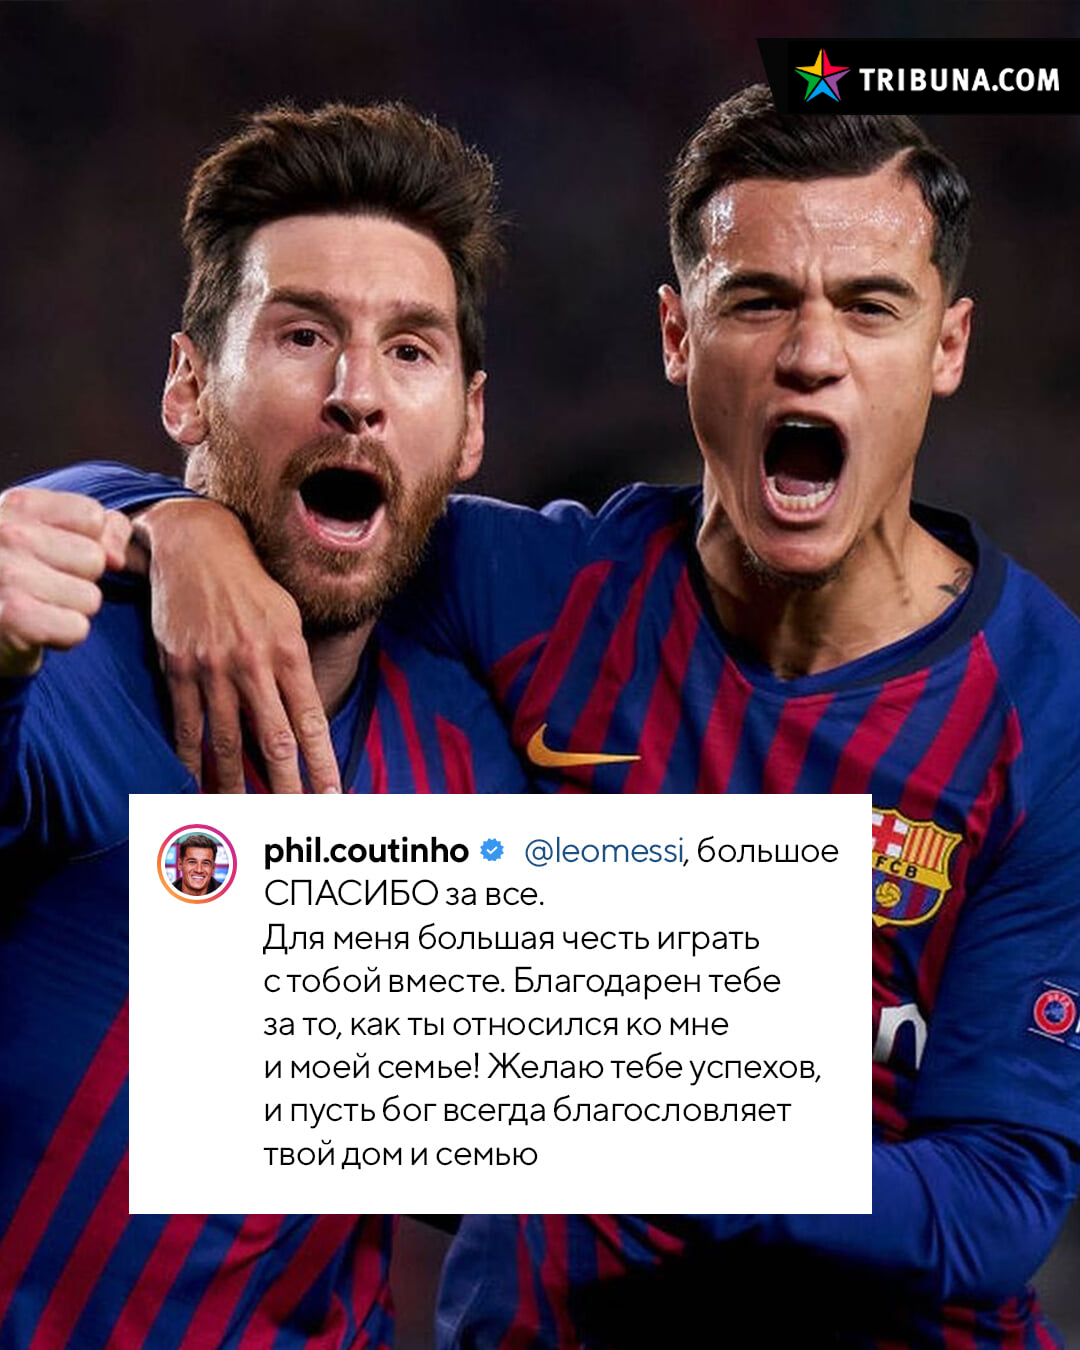Click the multicolored Tribuna star logo
Screen dimensions: 1080x1350
click(822, 77)
